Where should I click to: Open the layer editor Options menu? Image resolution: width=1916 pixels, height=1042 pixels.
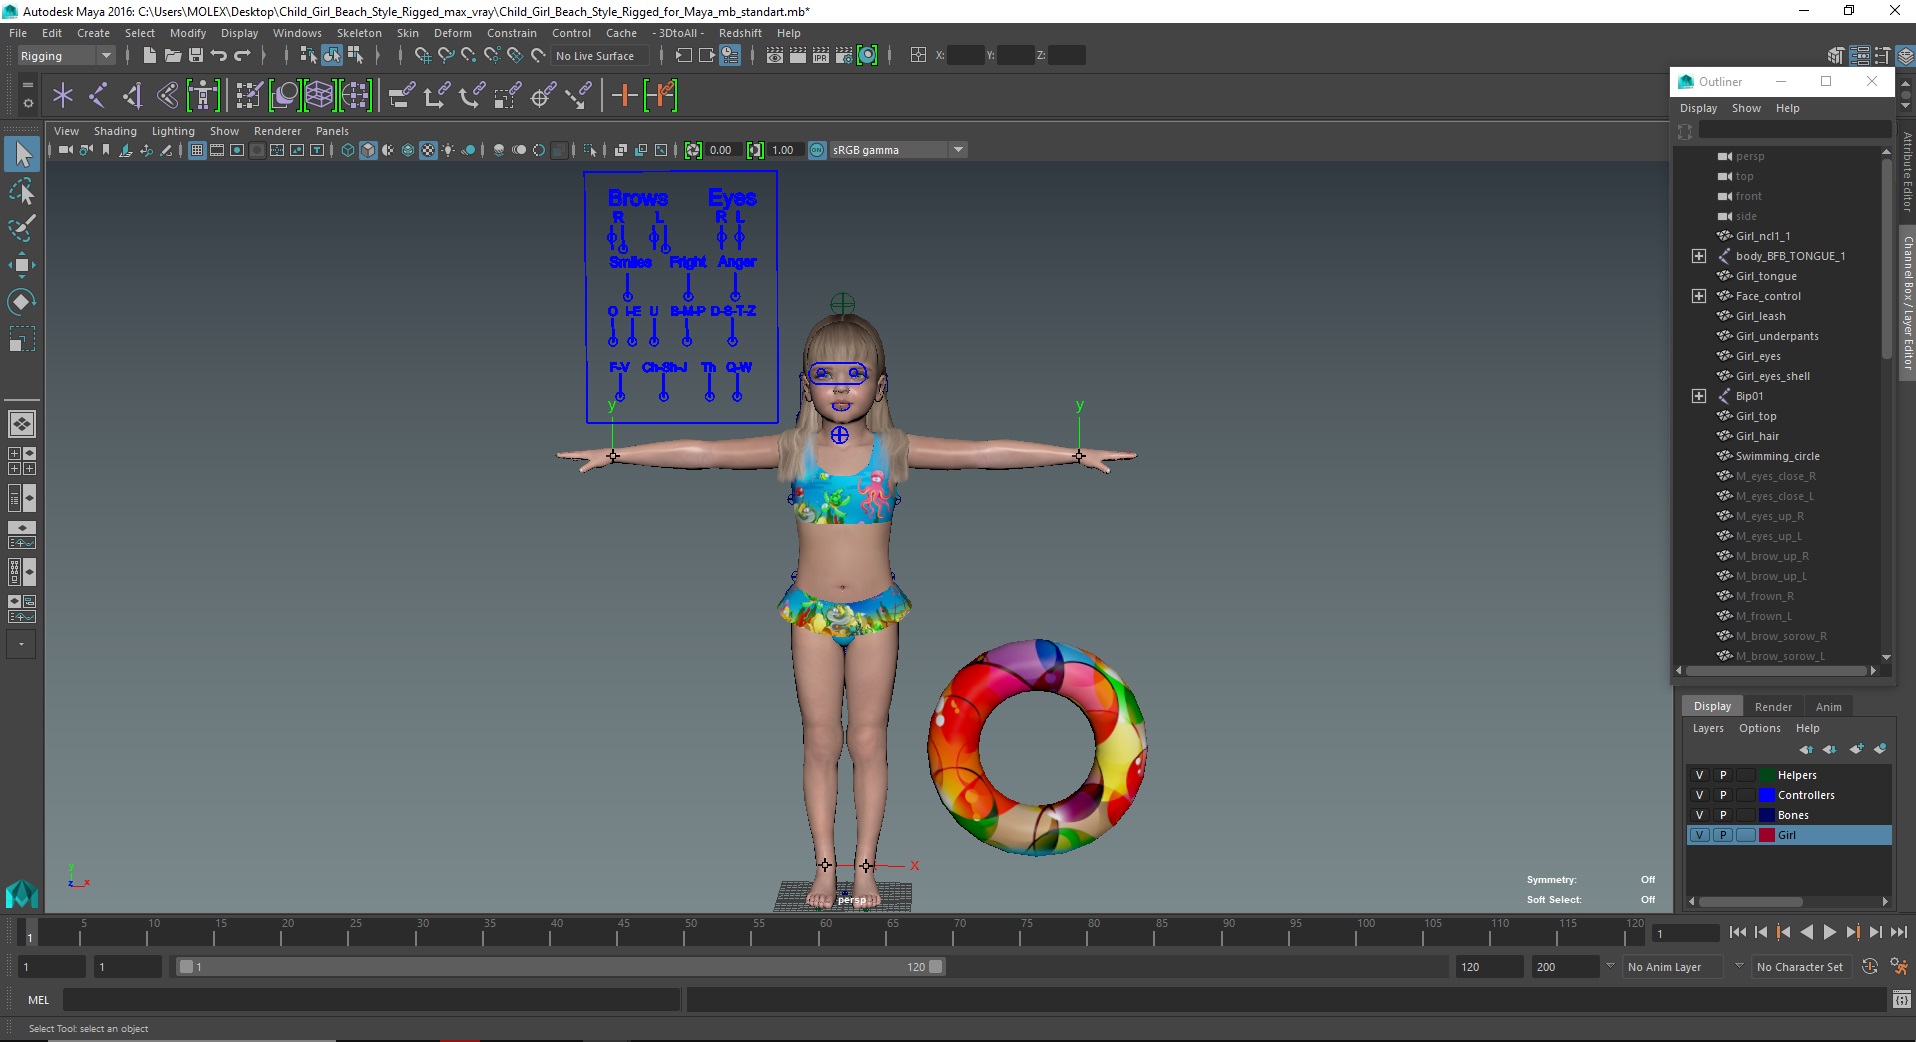pos(1759,728)
